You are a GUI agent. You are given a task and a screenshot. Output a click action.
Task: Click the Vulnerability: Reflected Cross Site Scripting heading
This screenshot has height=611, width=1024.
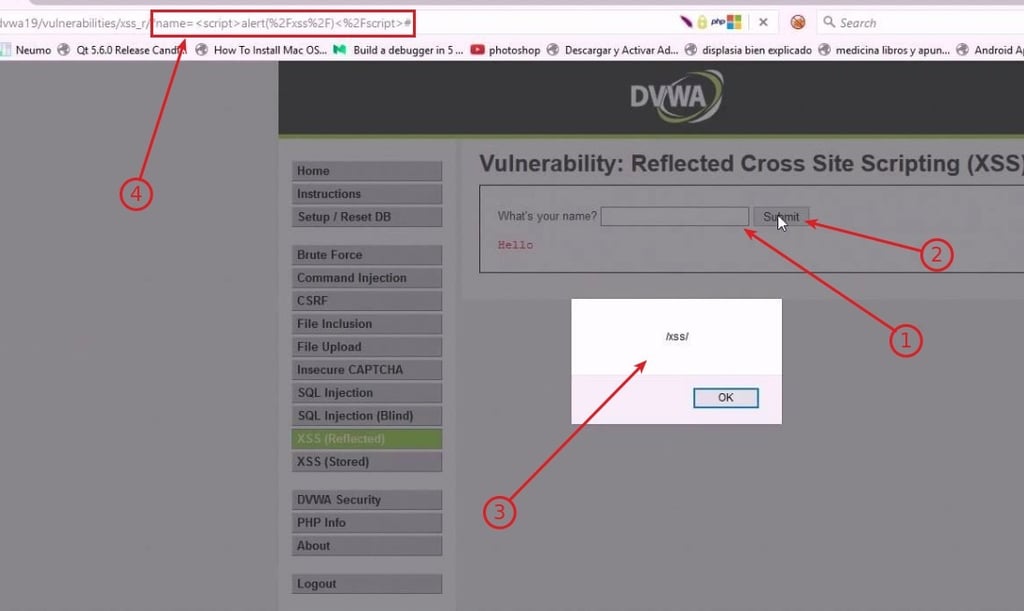[751, 163]
